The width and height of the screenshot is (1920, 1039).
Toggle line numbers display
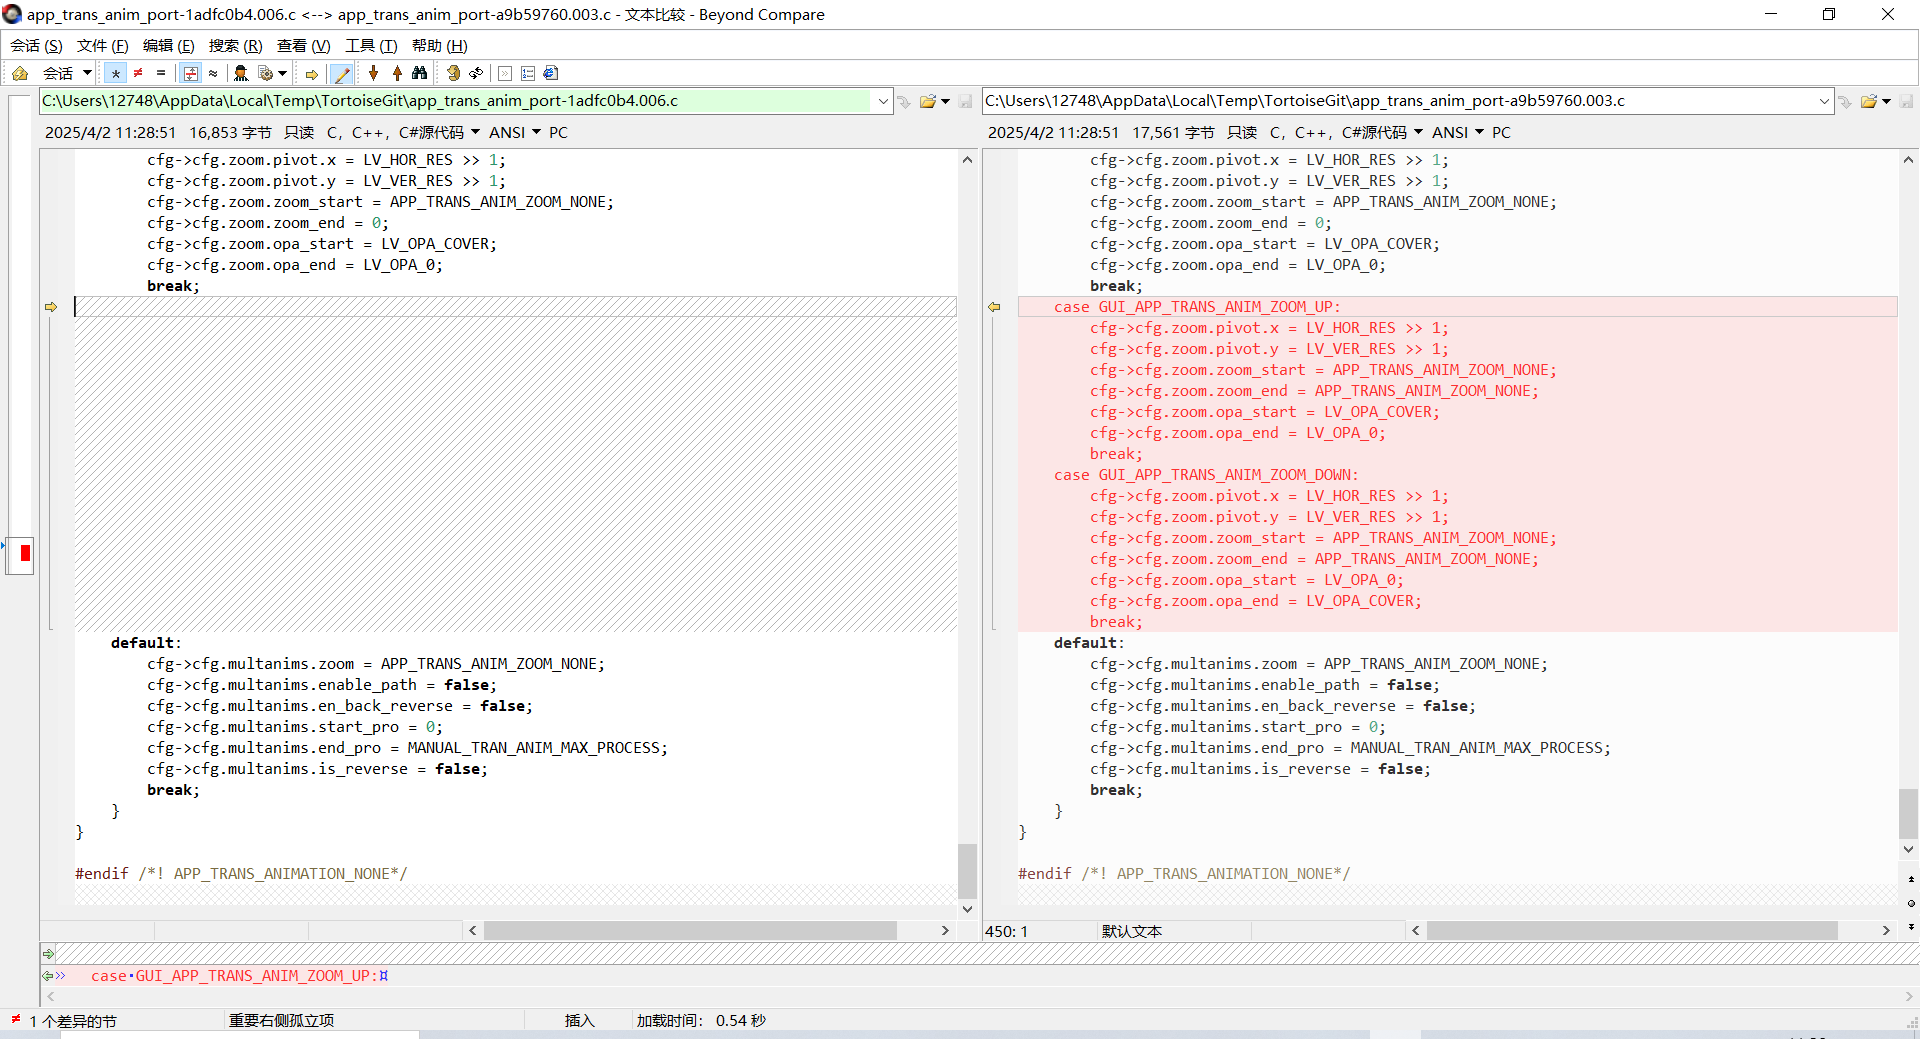click(x=528, y=73)
